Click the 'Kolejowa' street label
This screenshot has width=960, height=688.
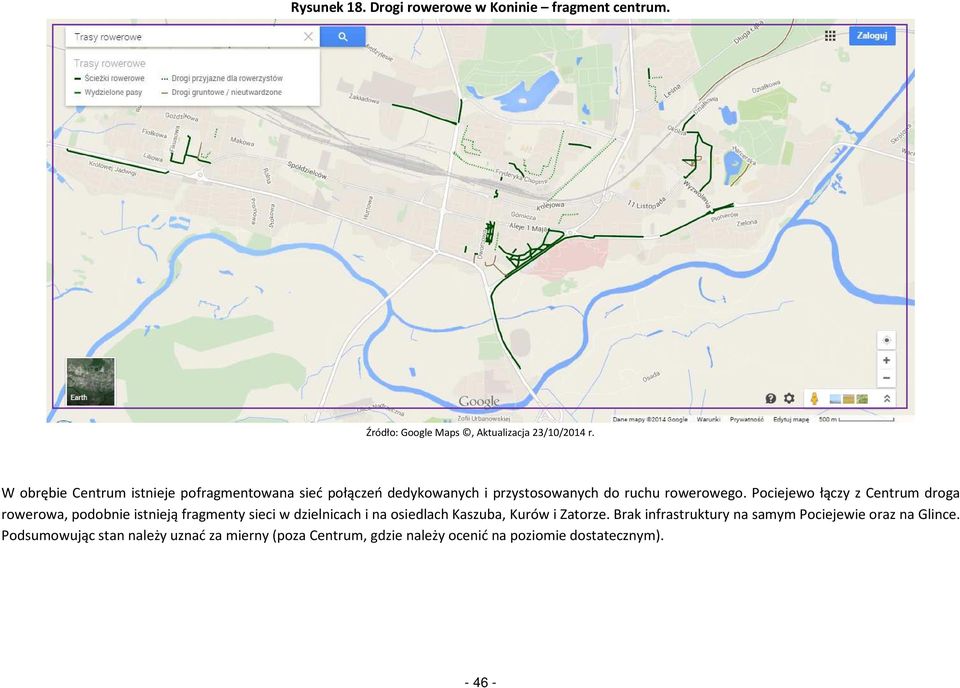550,206
